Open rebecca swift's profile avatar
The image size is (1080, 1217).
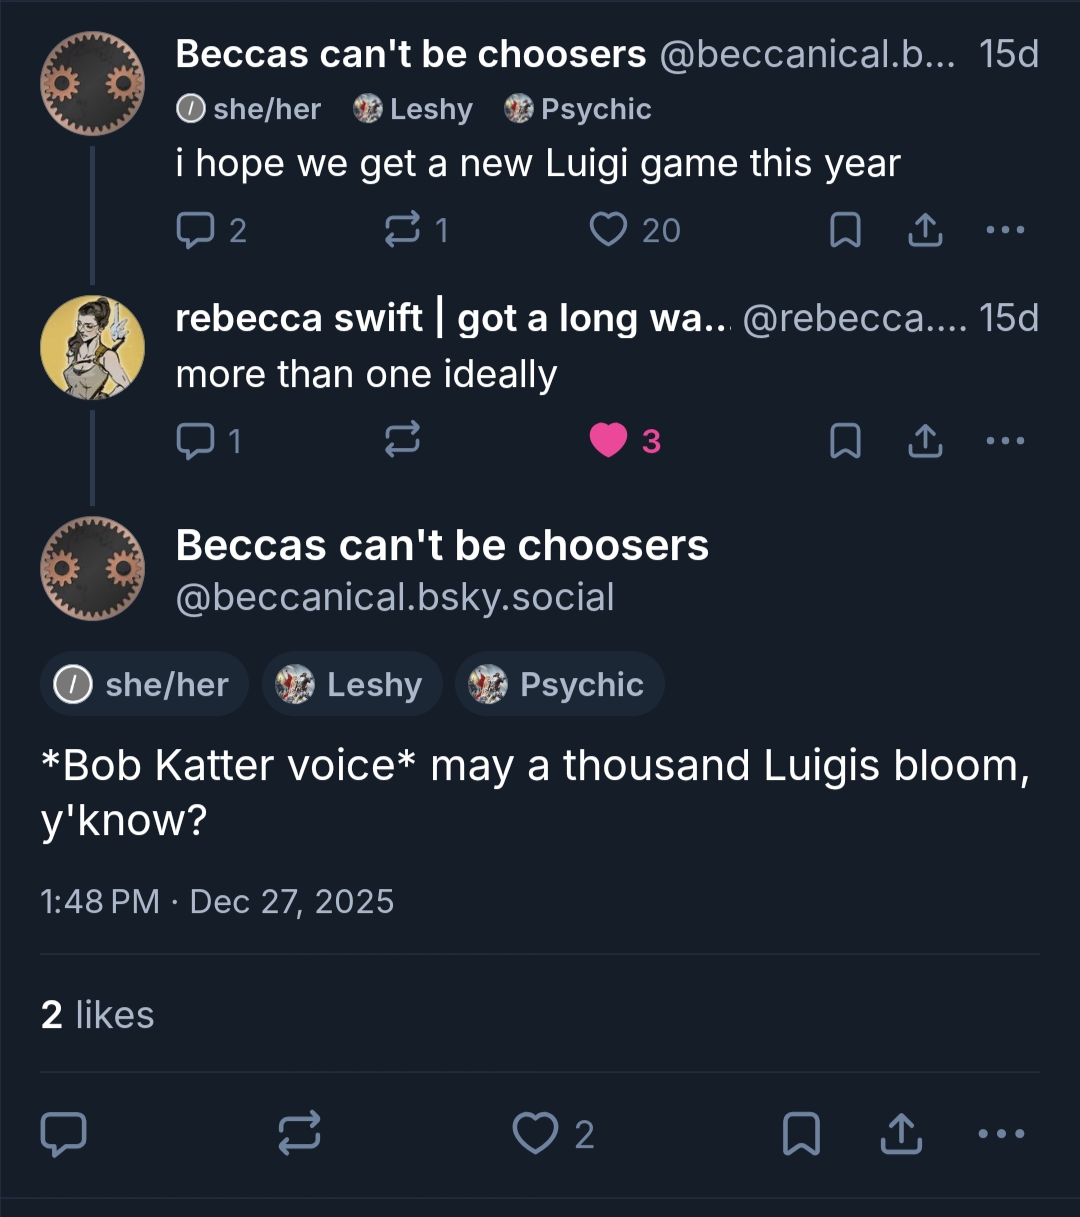92,347
